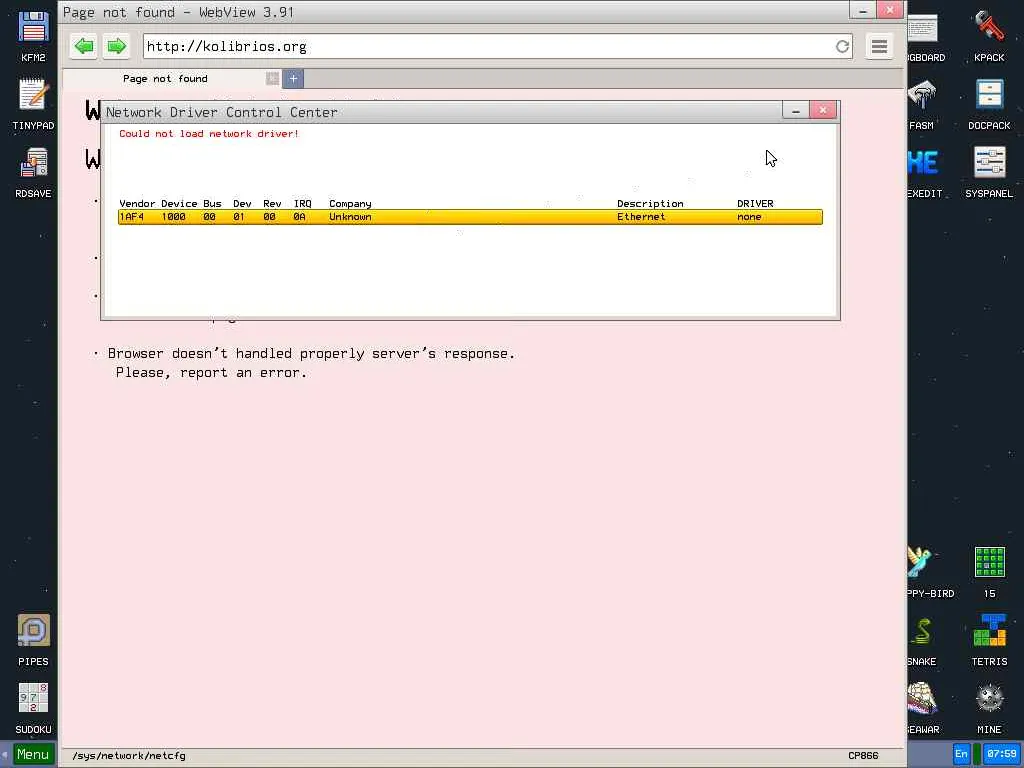Minimize the WebView window
The width and height of the screenshot is (1024, 768).
coord(862,10)
